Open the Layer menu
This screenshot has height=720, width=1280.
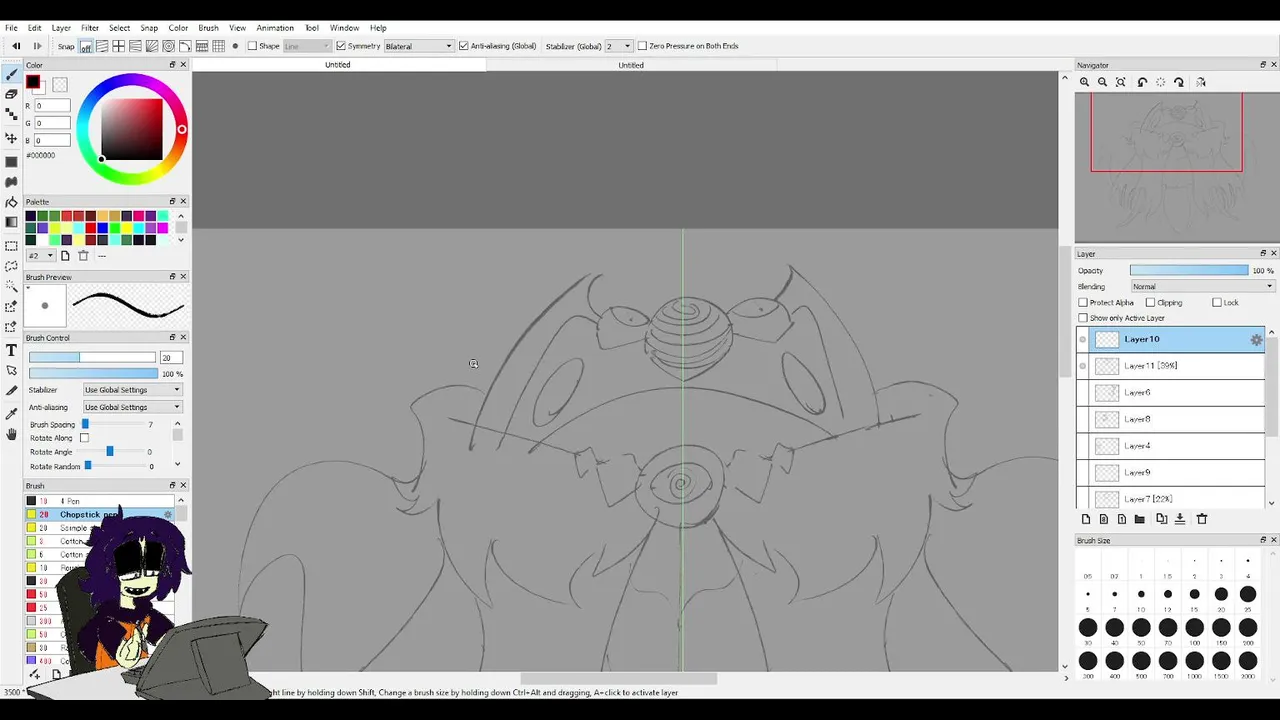61,28
